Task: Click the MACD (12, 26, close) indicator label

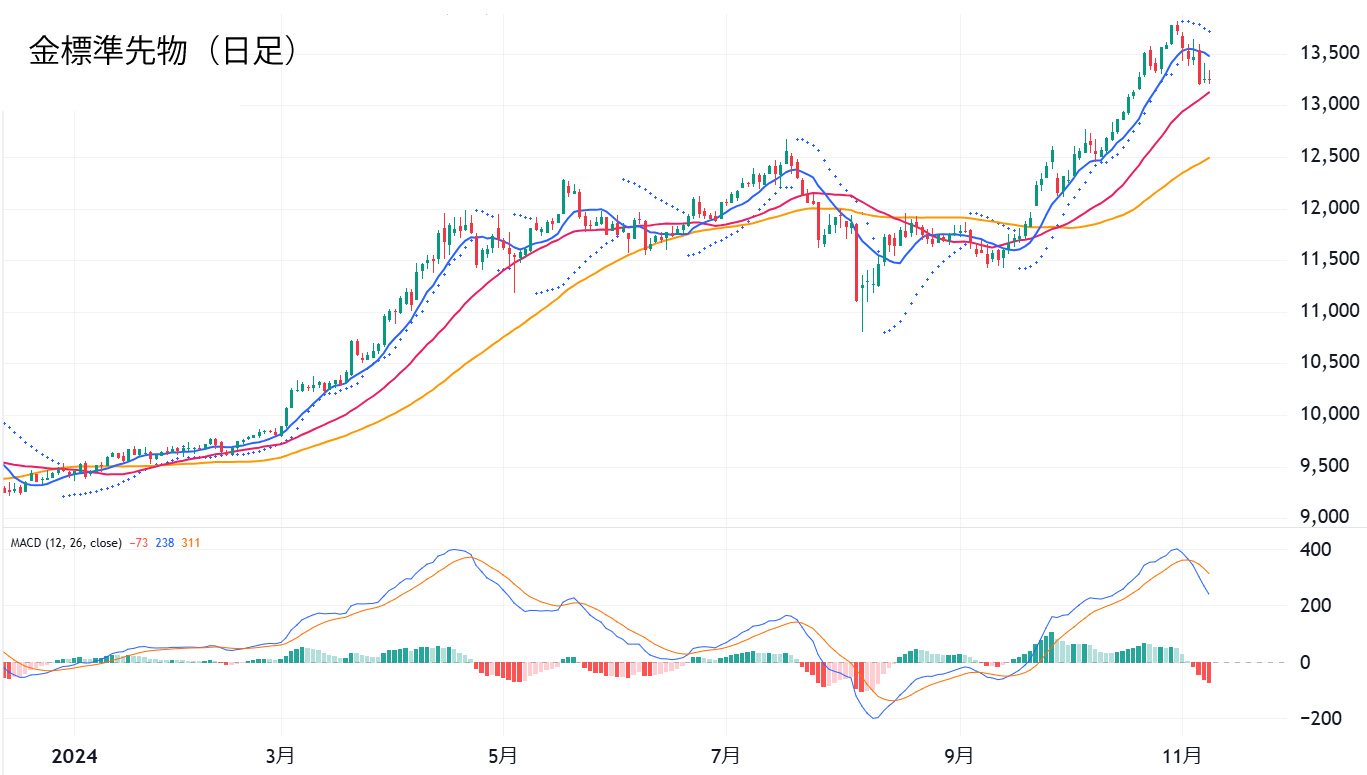Action: 66,543
